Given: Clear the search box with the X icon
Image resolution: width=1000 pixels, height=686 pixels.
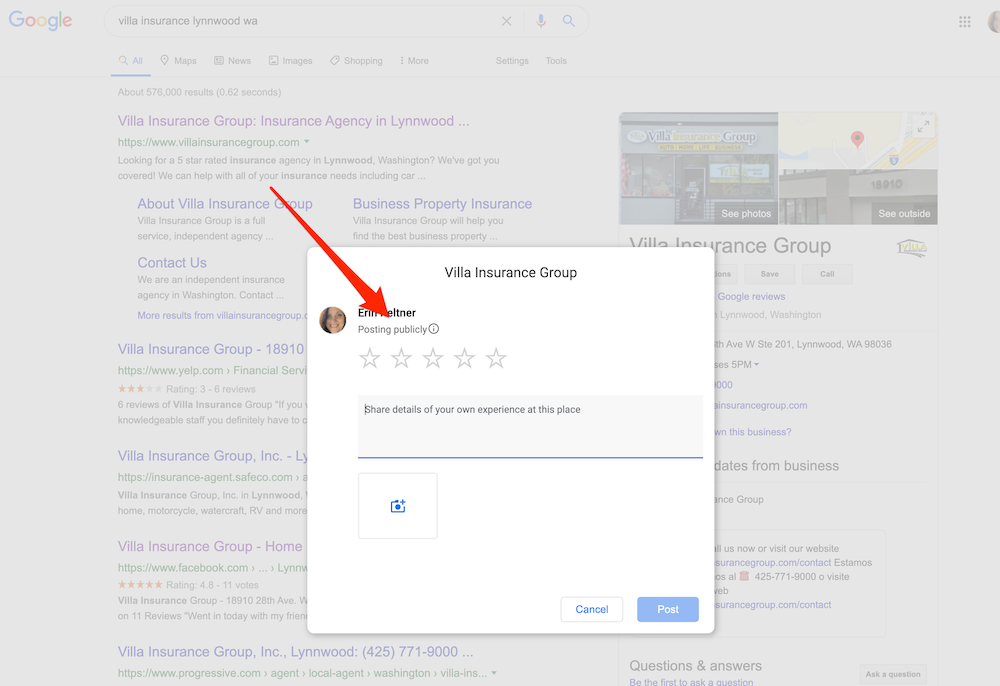Looking at the screenshot, I should (506, 21).
